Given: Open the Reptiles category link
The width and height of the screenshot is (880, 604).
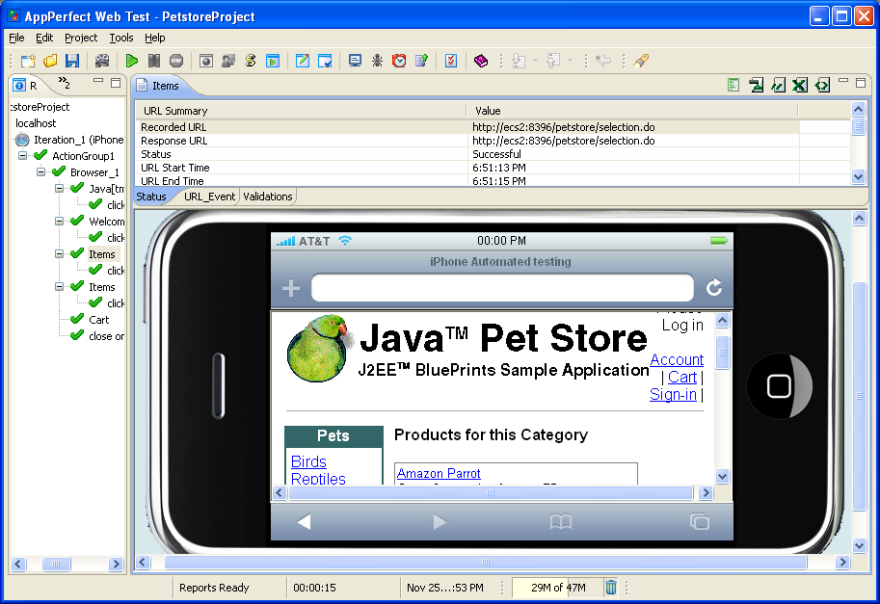Looking at the screenshot, I should point(318,479).
